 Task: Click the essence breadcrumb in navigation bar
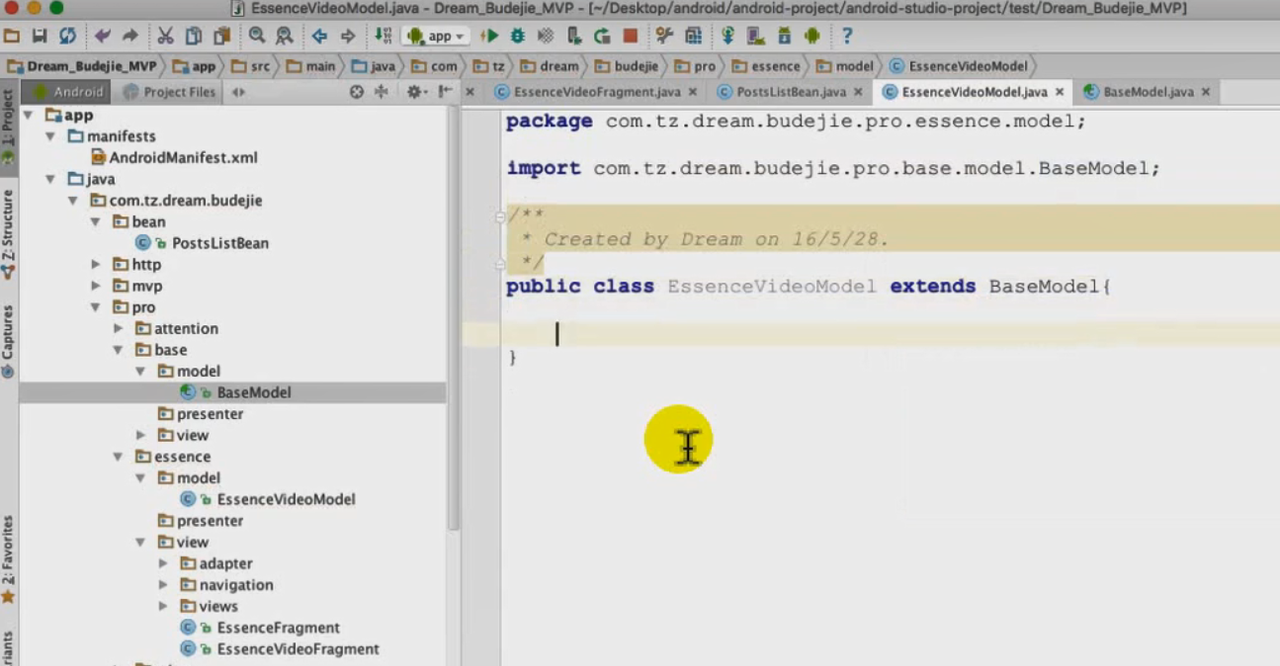(x=775, y=66)
